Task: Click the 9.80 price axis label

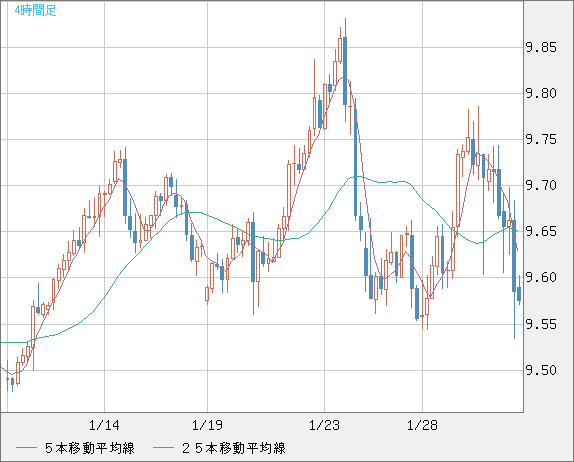Action: click(541, 93)
